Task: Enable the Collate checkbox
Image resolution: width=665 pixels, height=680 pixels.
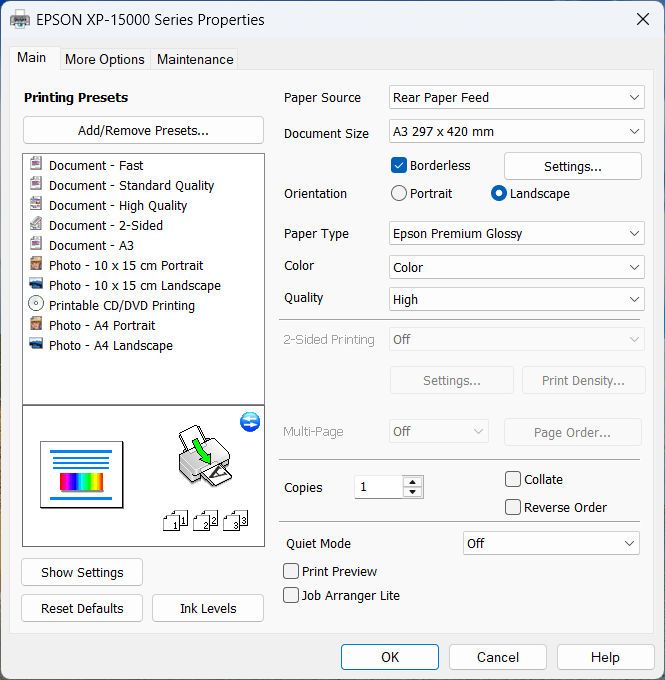Action: click(x=513, y=479)
